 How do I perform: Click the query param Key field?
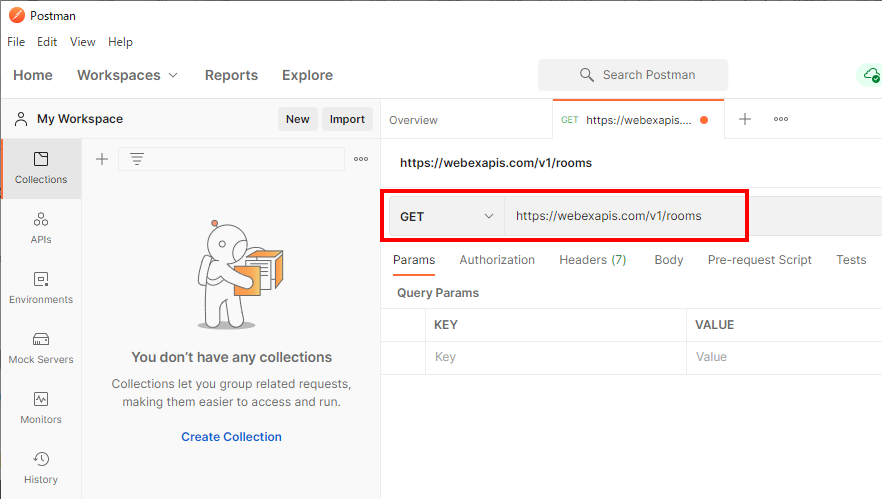556,357
